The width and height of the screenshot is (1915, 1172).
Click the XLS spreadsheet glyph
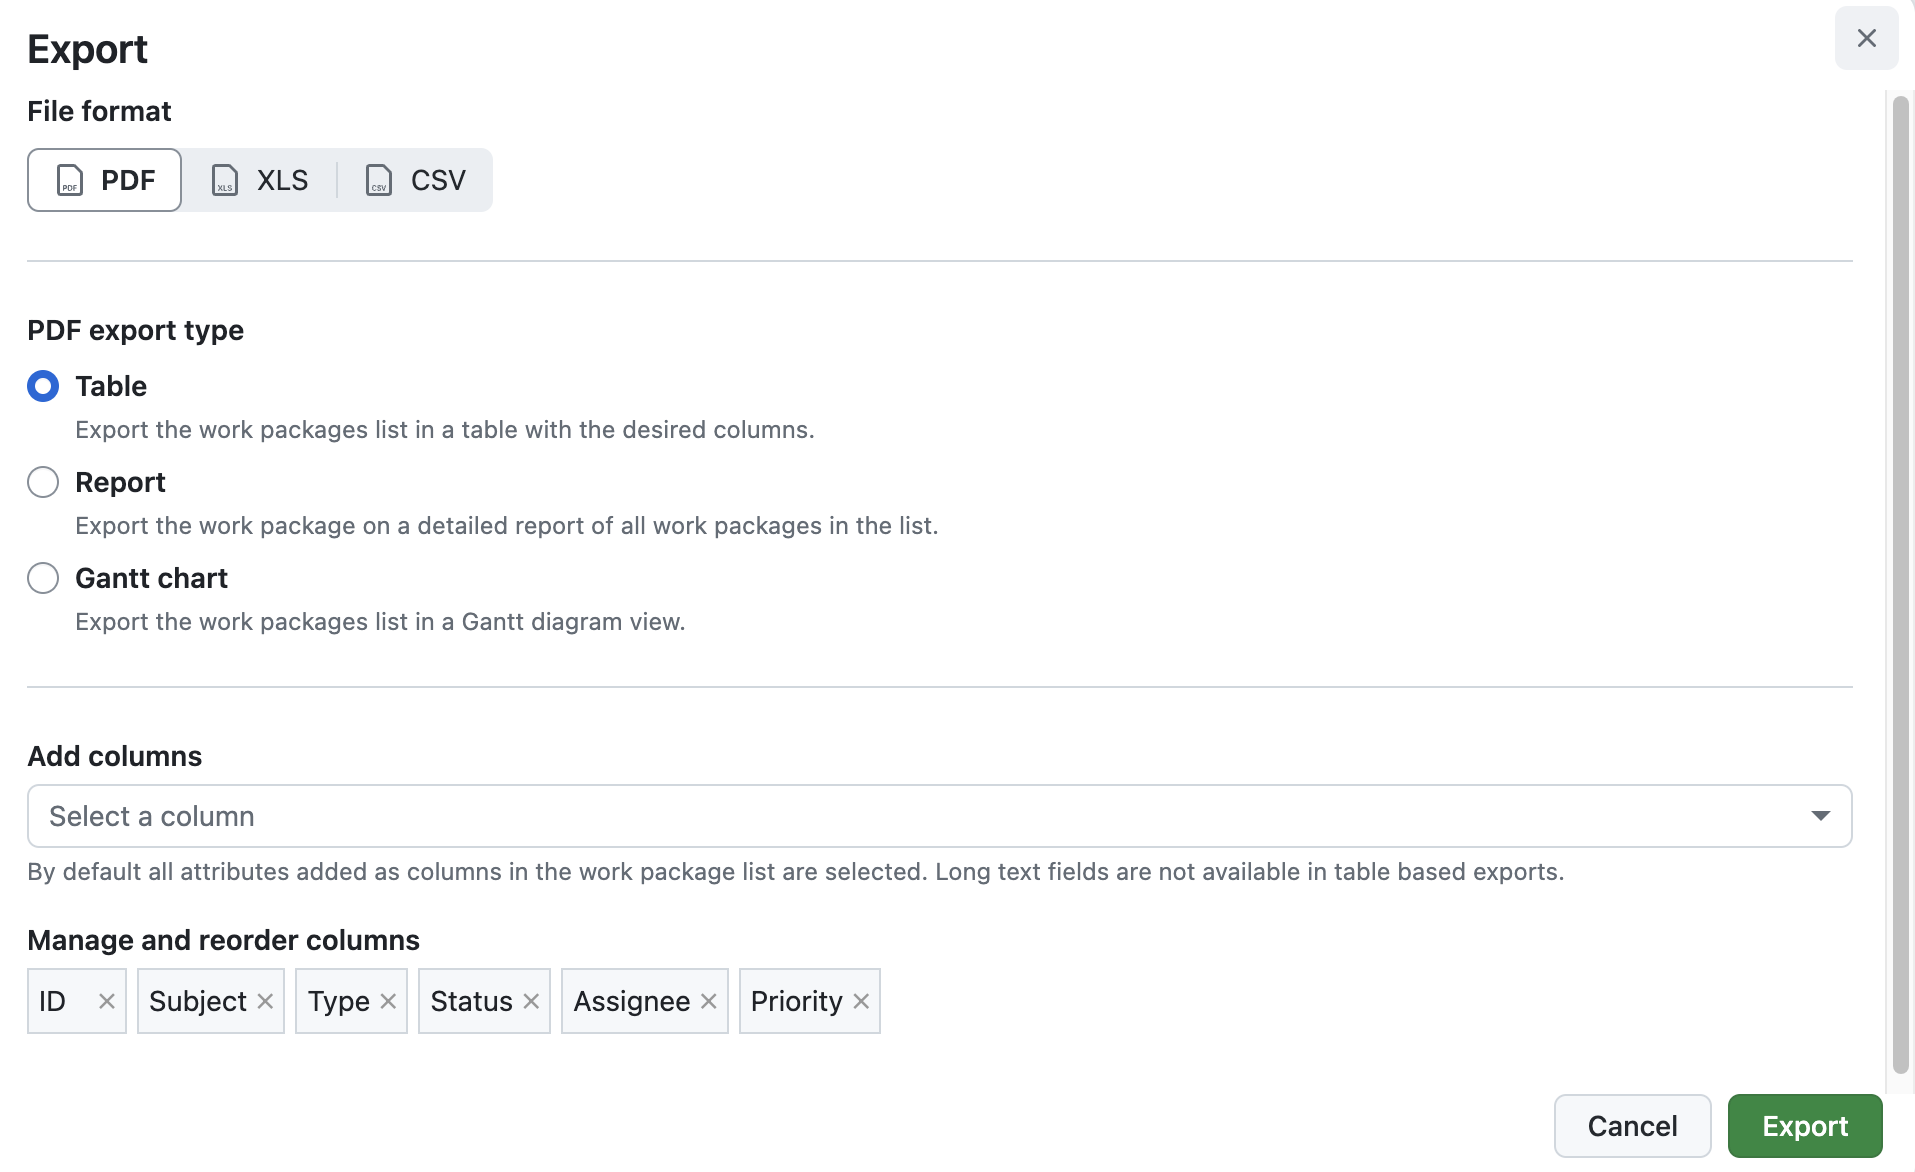(x=224, y=180)
